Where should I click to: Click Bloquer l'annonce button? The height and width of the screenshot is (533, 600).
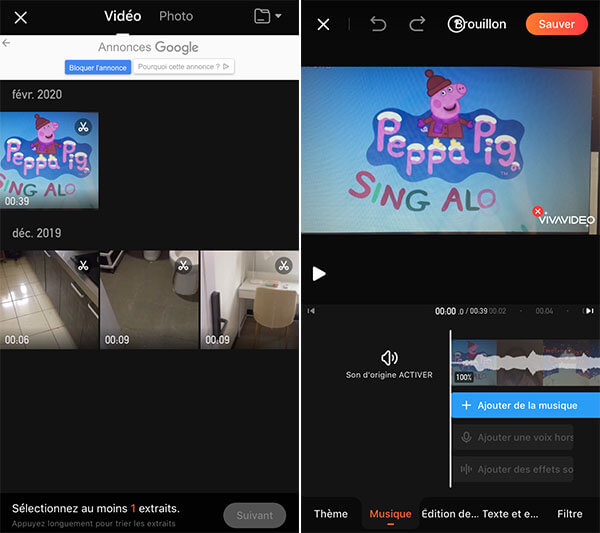[x=98, y=67]
